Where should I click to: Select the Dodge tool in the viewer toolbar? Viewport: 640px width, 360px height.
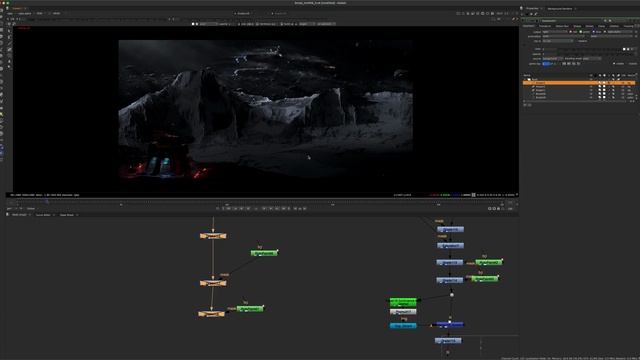click(9, 68)
